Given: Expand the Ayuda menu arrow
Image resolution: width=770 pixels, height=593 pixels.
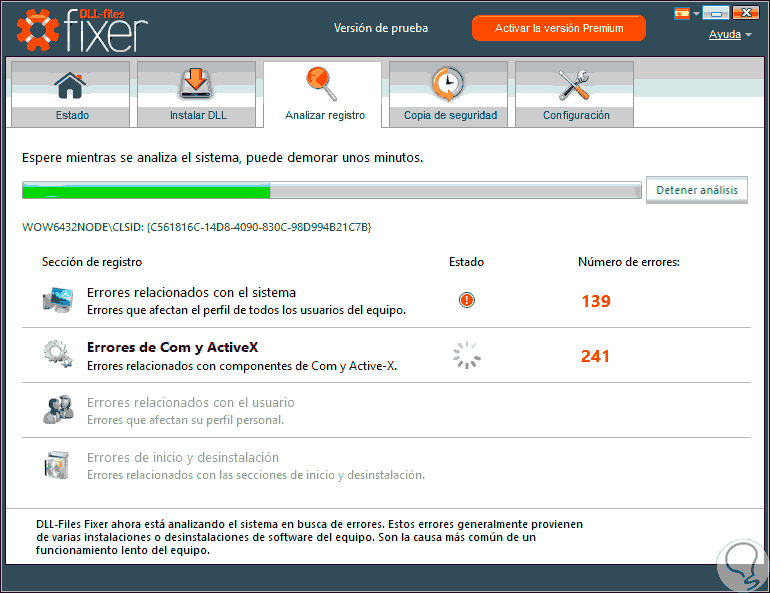Looking at the screenshot, I should 748,35.
